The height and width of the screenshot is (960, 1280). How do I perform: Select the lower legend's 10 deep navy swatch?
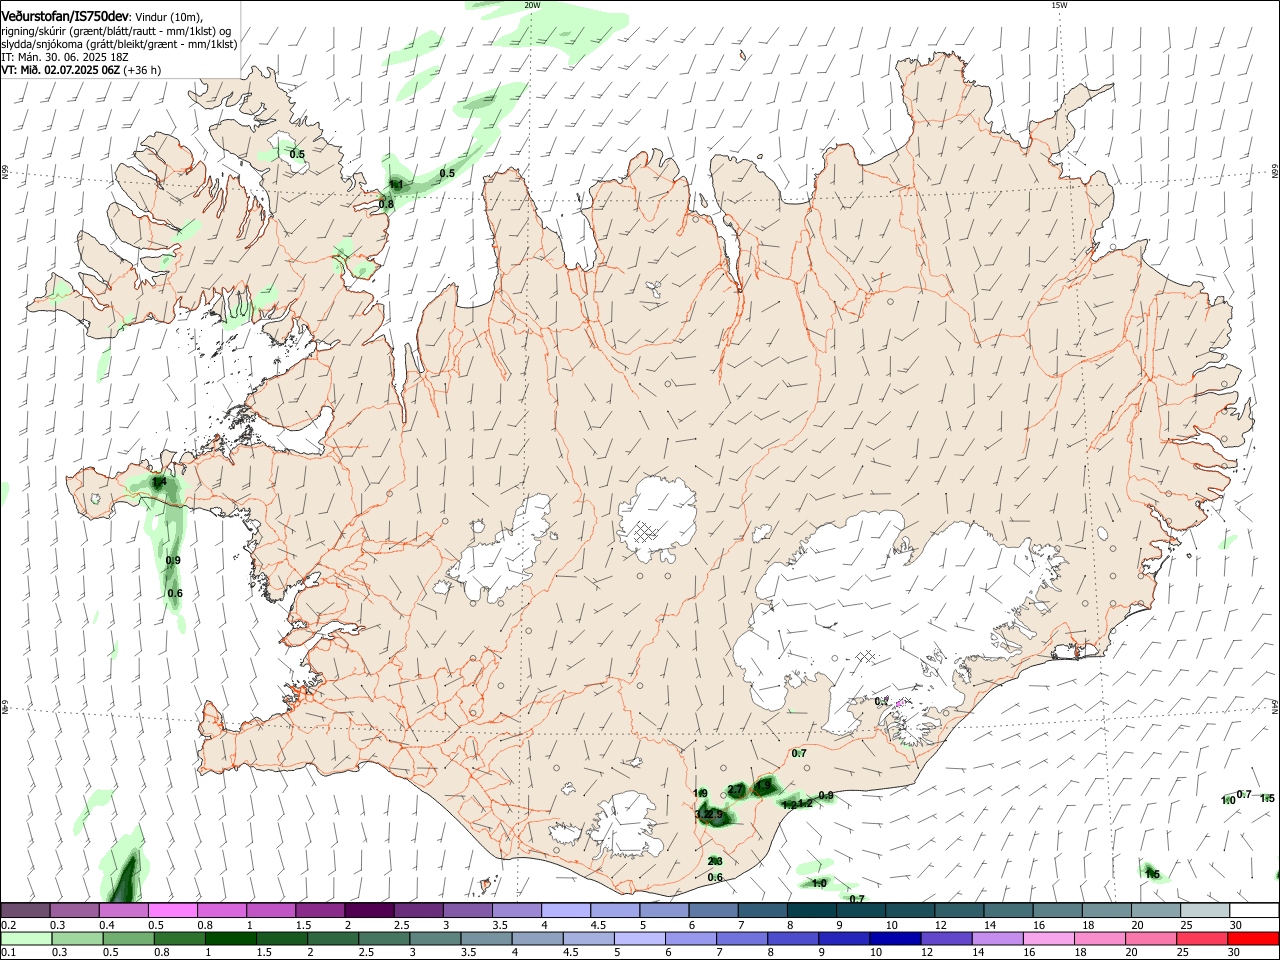(895, 939)
